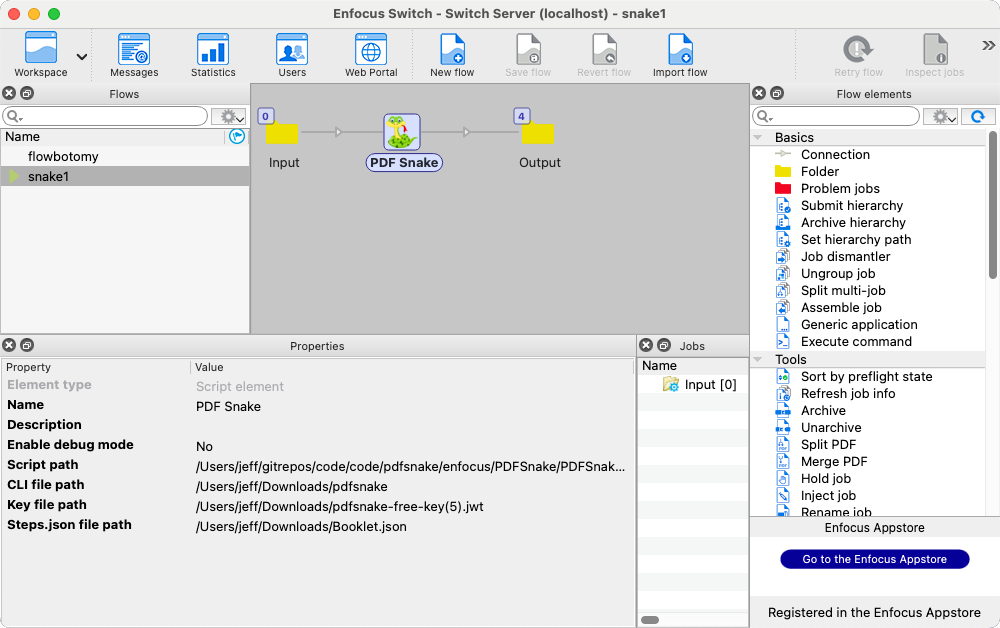Pick the Split multi-job element
Image resolution: width=1000 pixels, height=628 pixels.
pos(842,290)
